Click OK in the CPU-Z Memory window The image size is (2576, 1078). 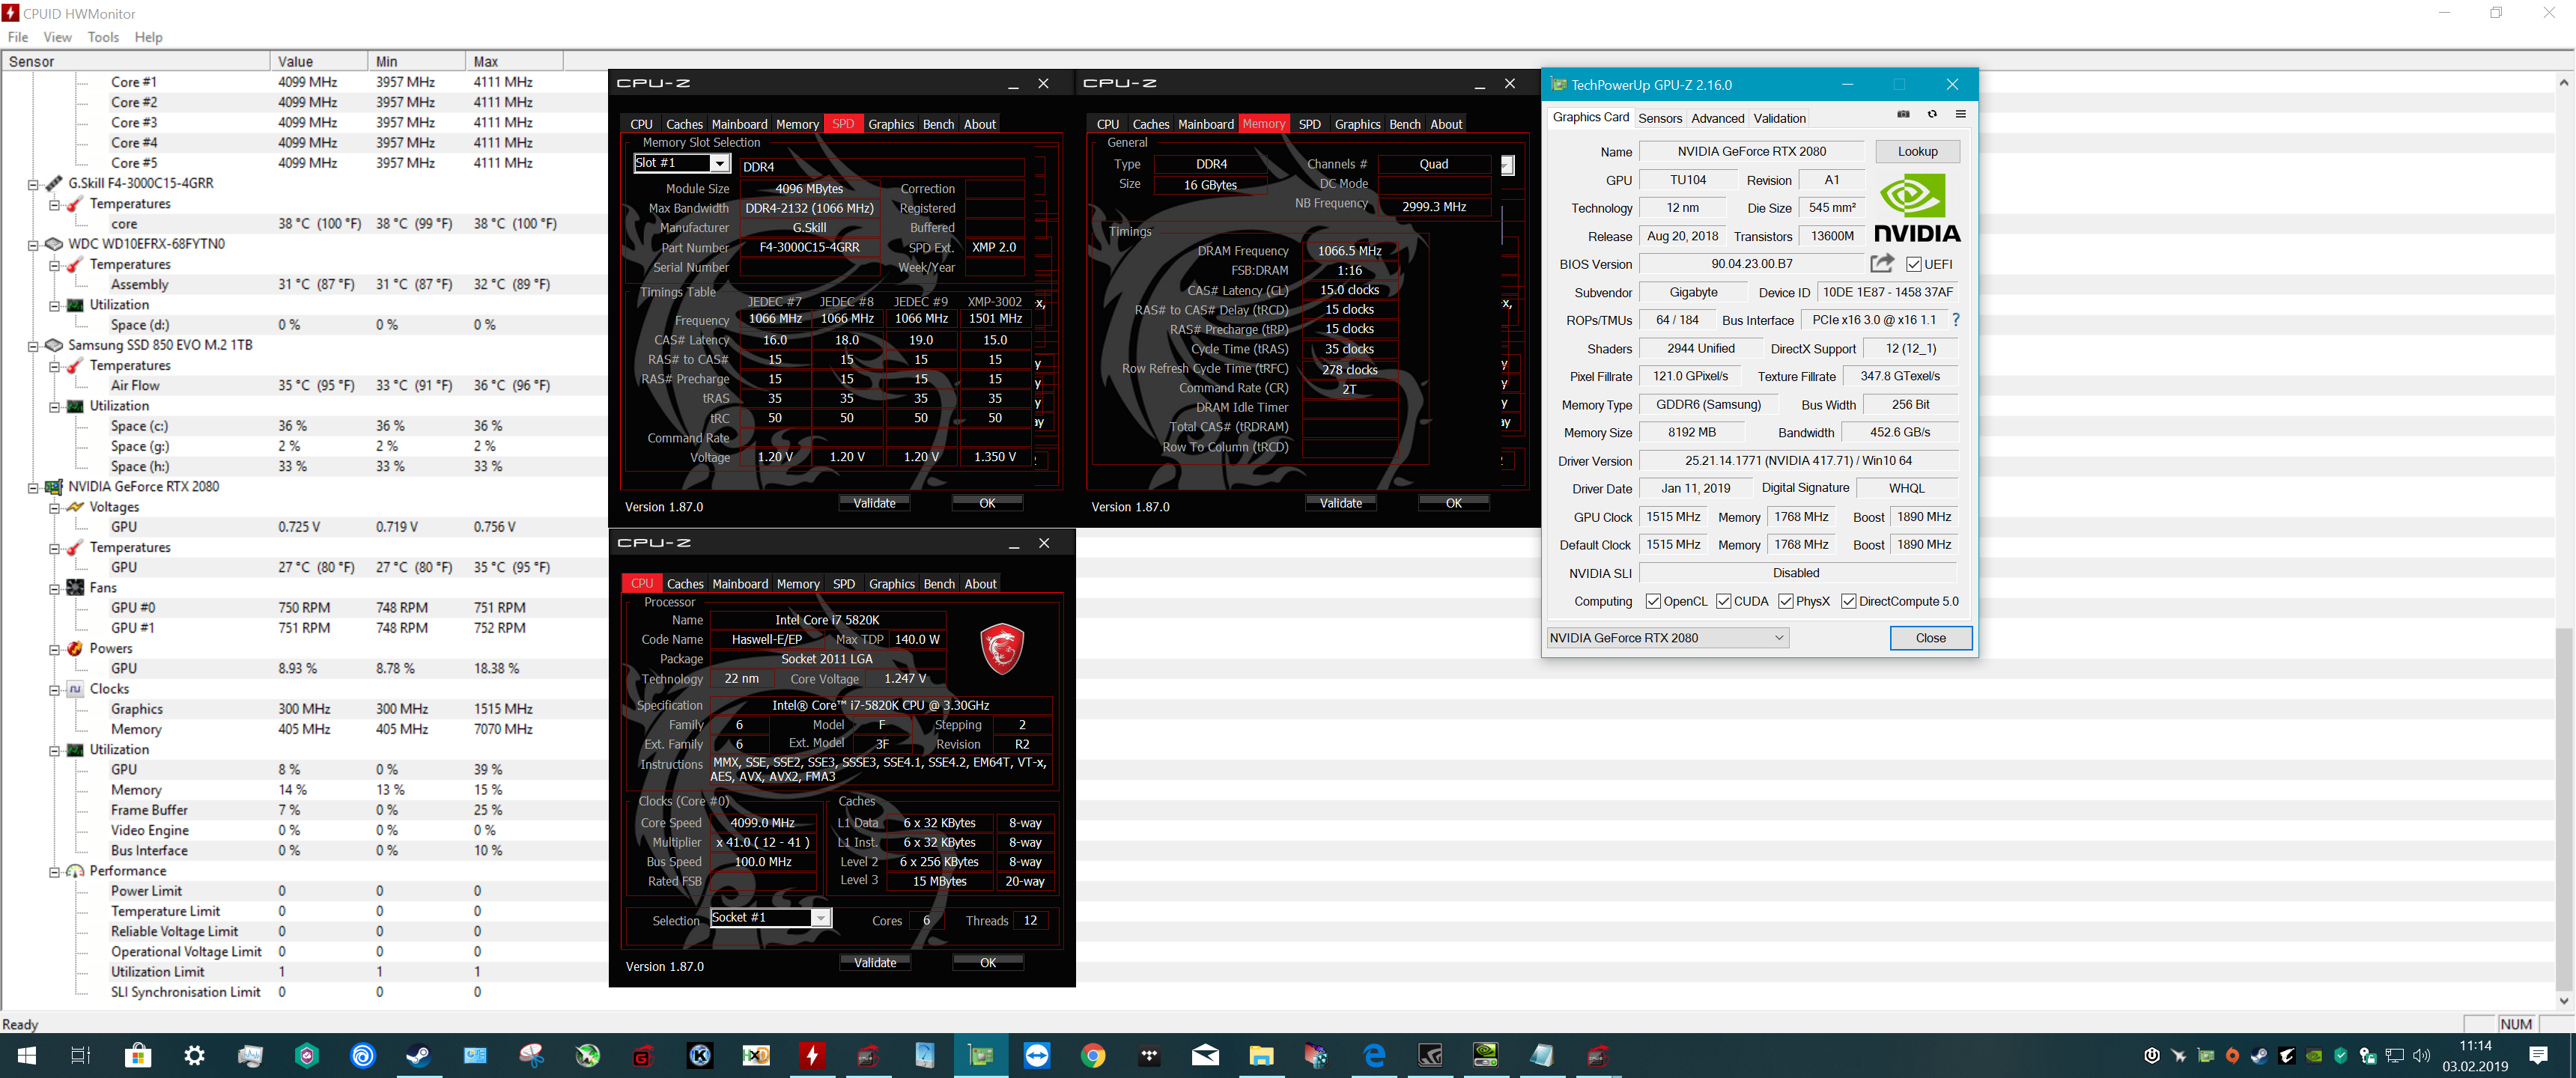click(1453, 503)
